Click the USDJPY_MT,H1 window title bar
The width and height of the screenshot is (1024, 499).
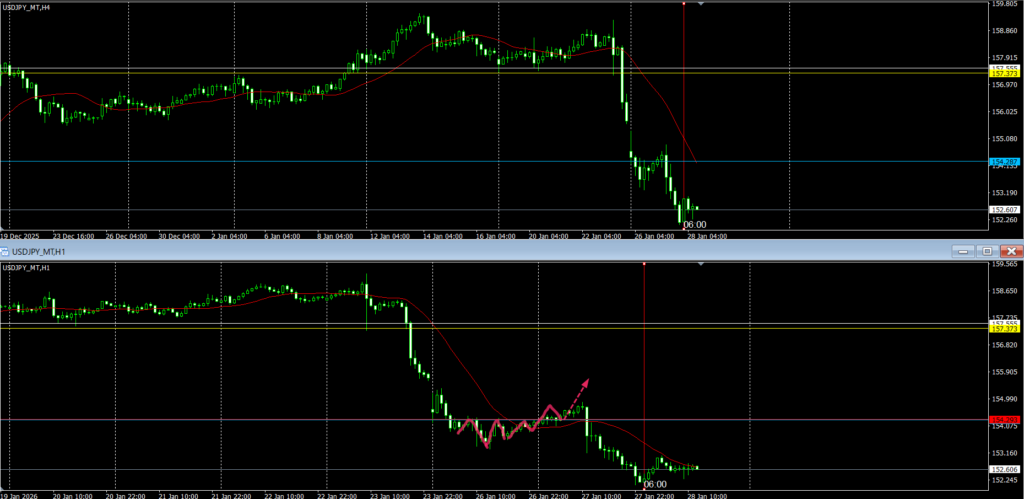[x=400, y=251]
